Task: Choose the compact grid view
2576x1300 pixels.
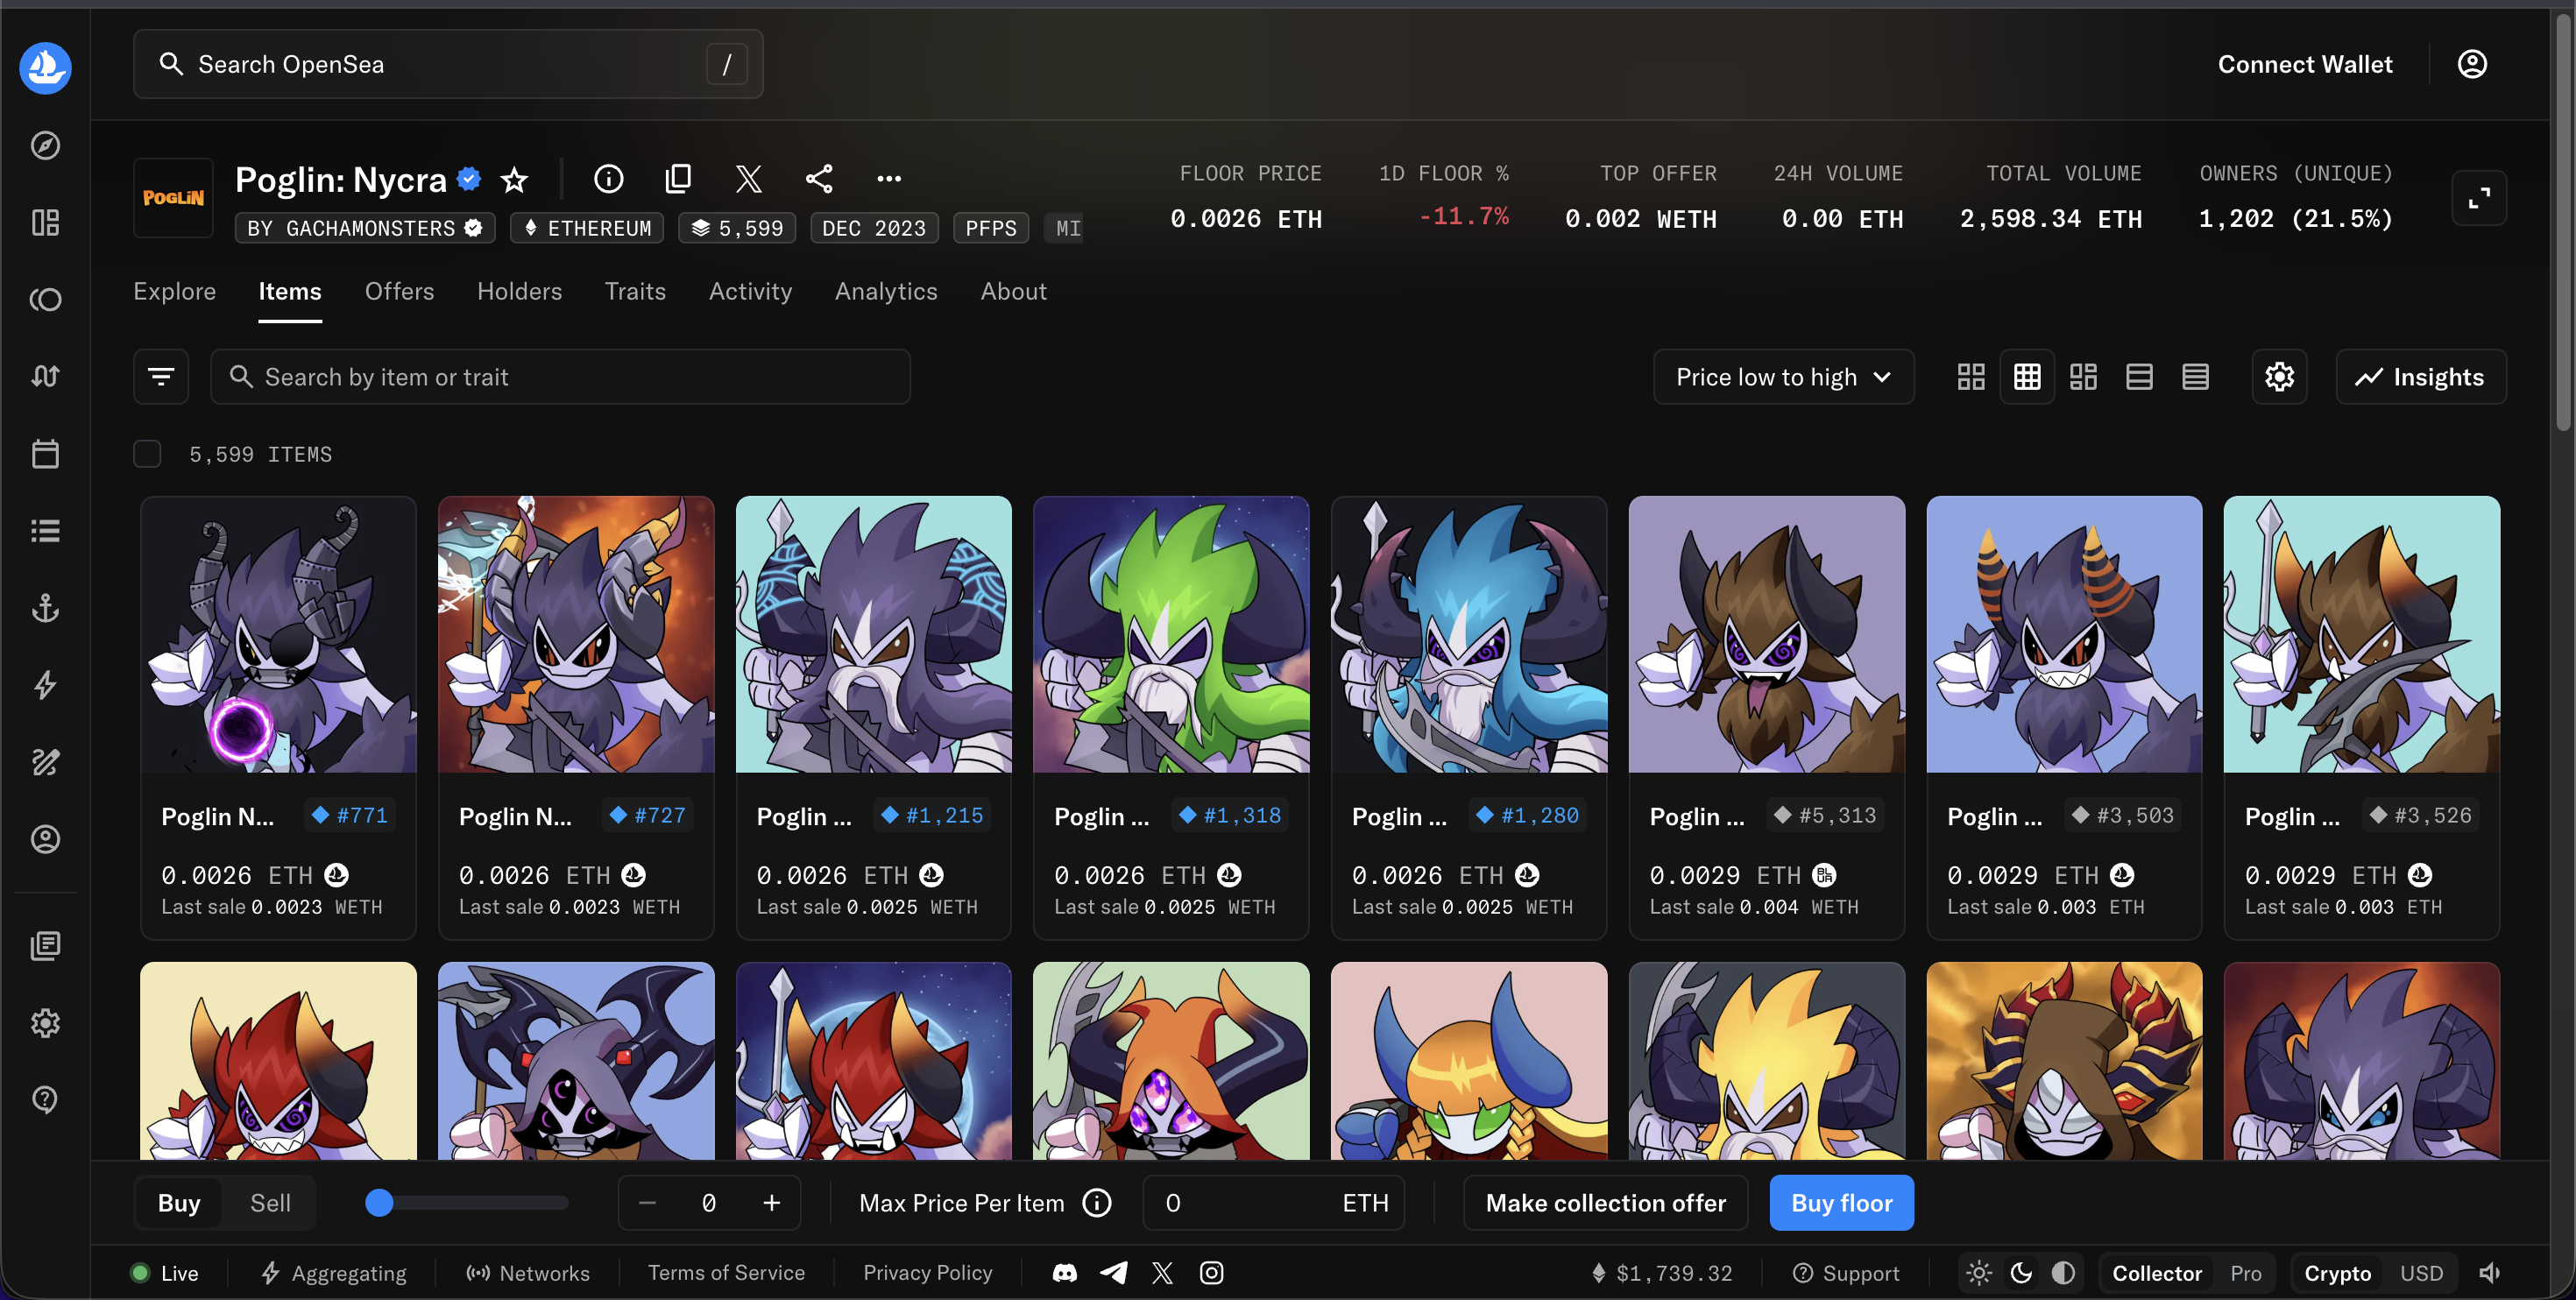Action: [x=2027, y=377]
